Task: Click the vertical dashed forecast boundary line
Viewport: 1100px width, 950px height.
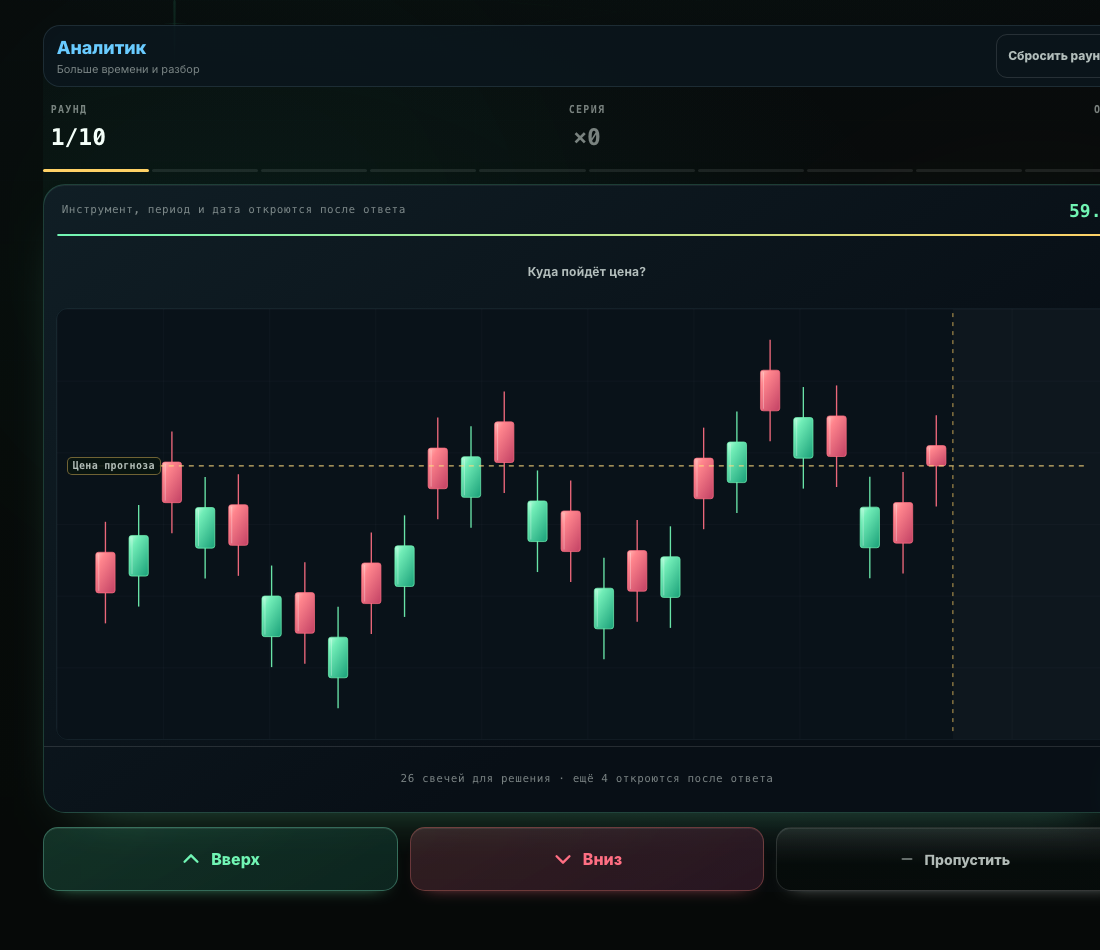Action: (x=953, y=523)
